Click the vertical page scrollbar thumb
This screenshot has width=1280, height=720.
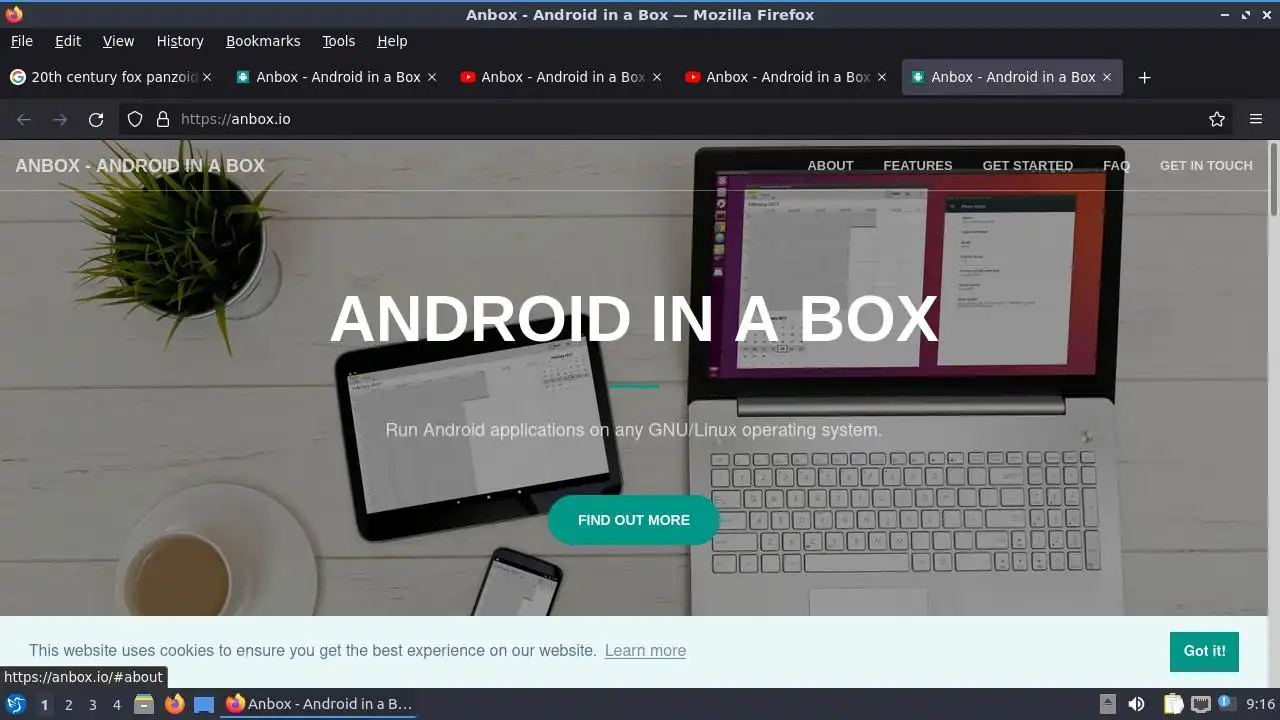pos(1273,180)
